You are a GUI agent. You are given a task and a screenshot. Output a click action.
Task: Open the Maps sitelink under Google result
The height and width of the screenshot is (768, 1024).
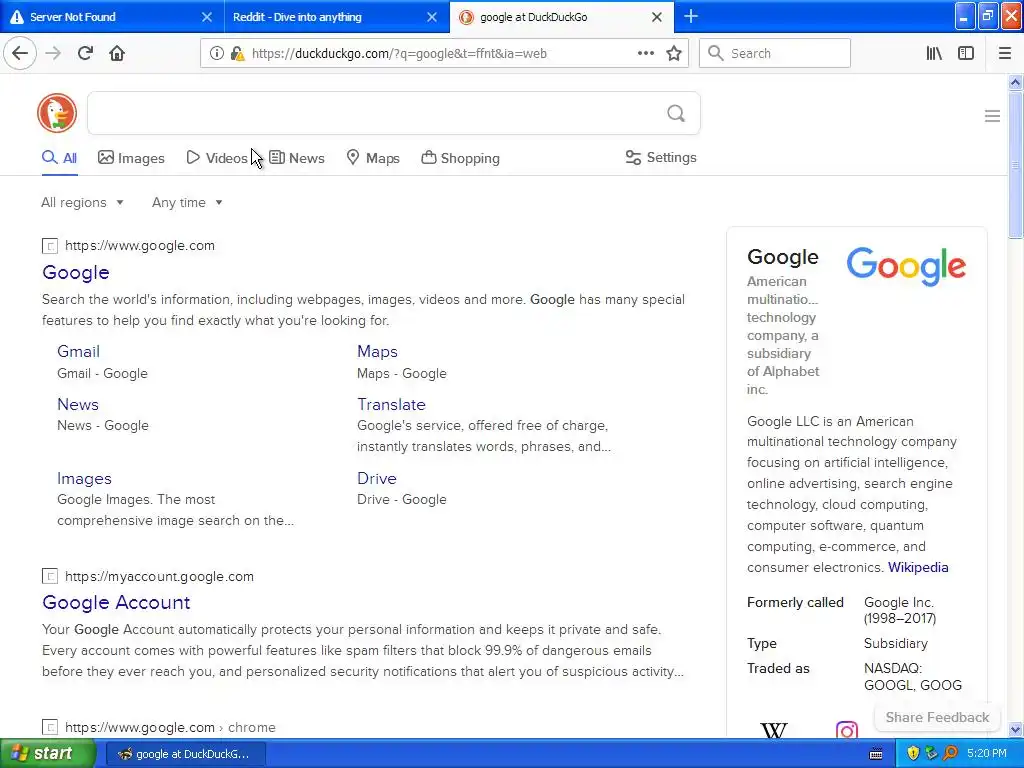pos(377,351)
